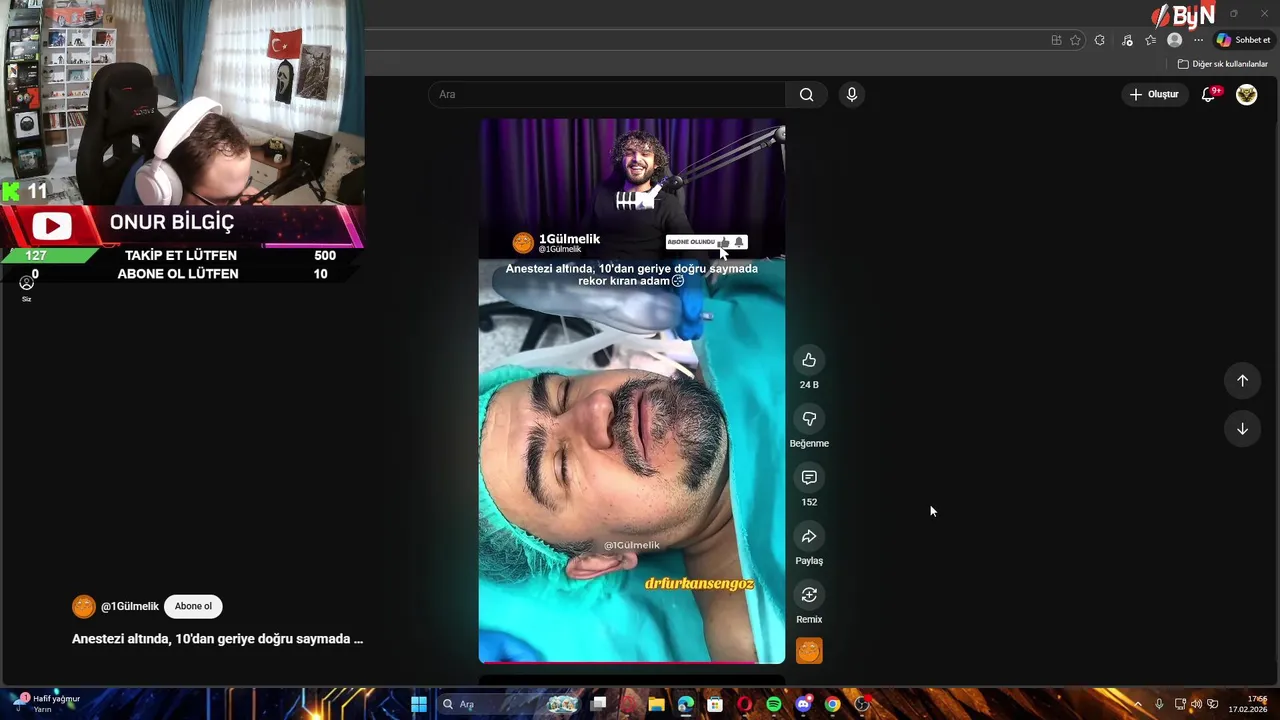Open the Windows Start menu

(419, 704)
